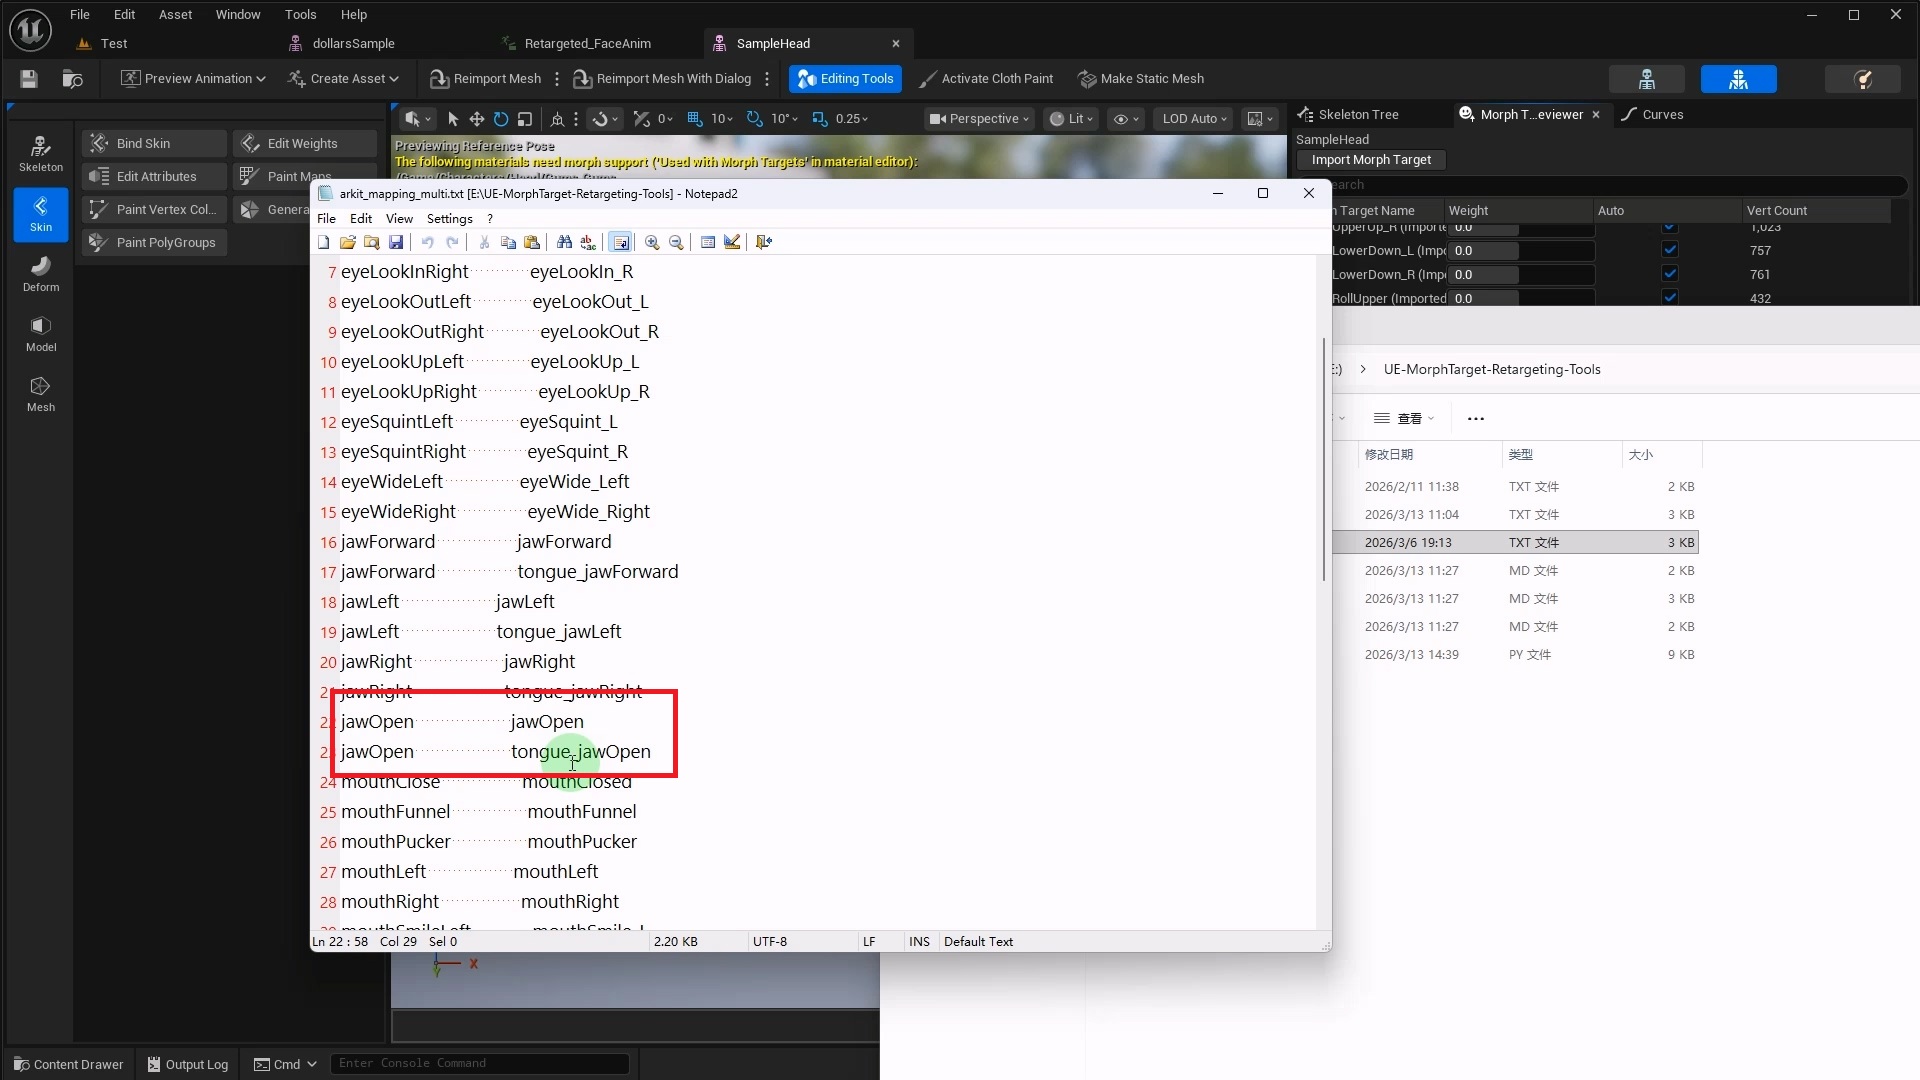This screenshot has width=1920, height=1080.
Task: Toggle the Auto checkbox for RollUpper morph target
Action: 1670,297
